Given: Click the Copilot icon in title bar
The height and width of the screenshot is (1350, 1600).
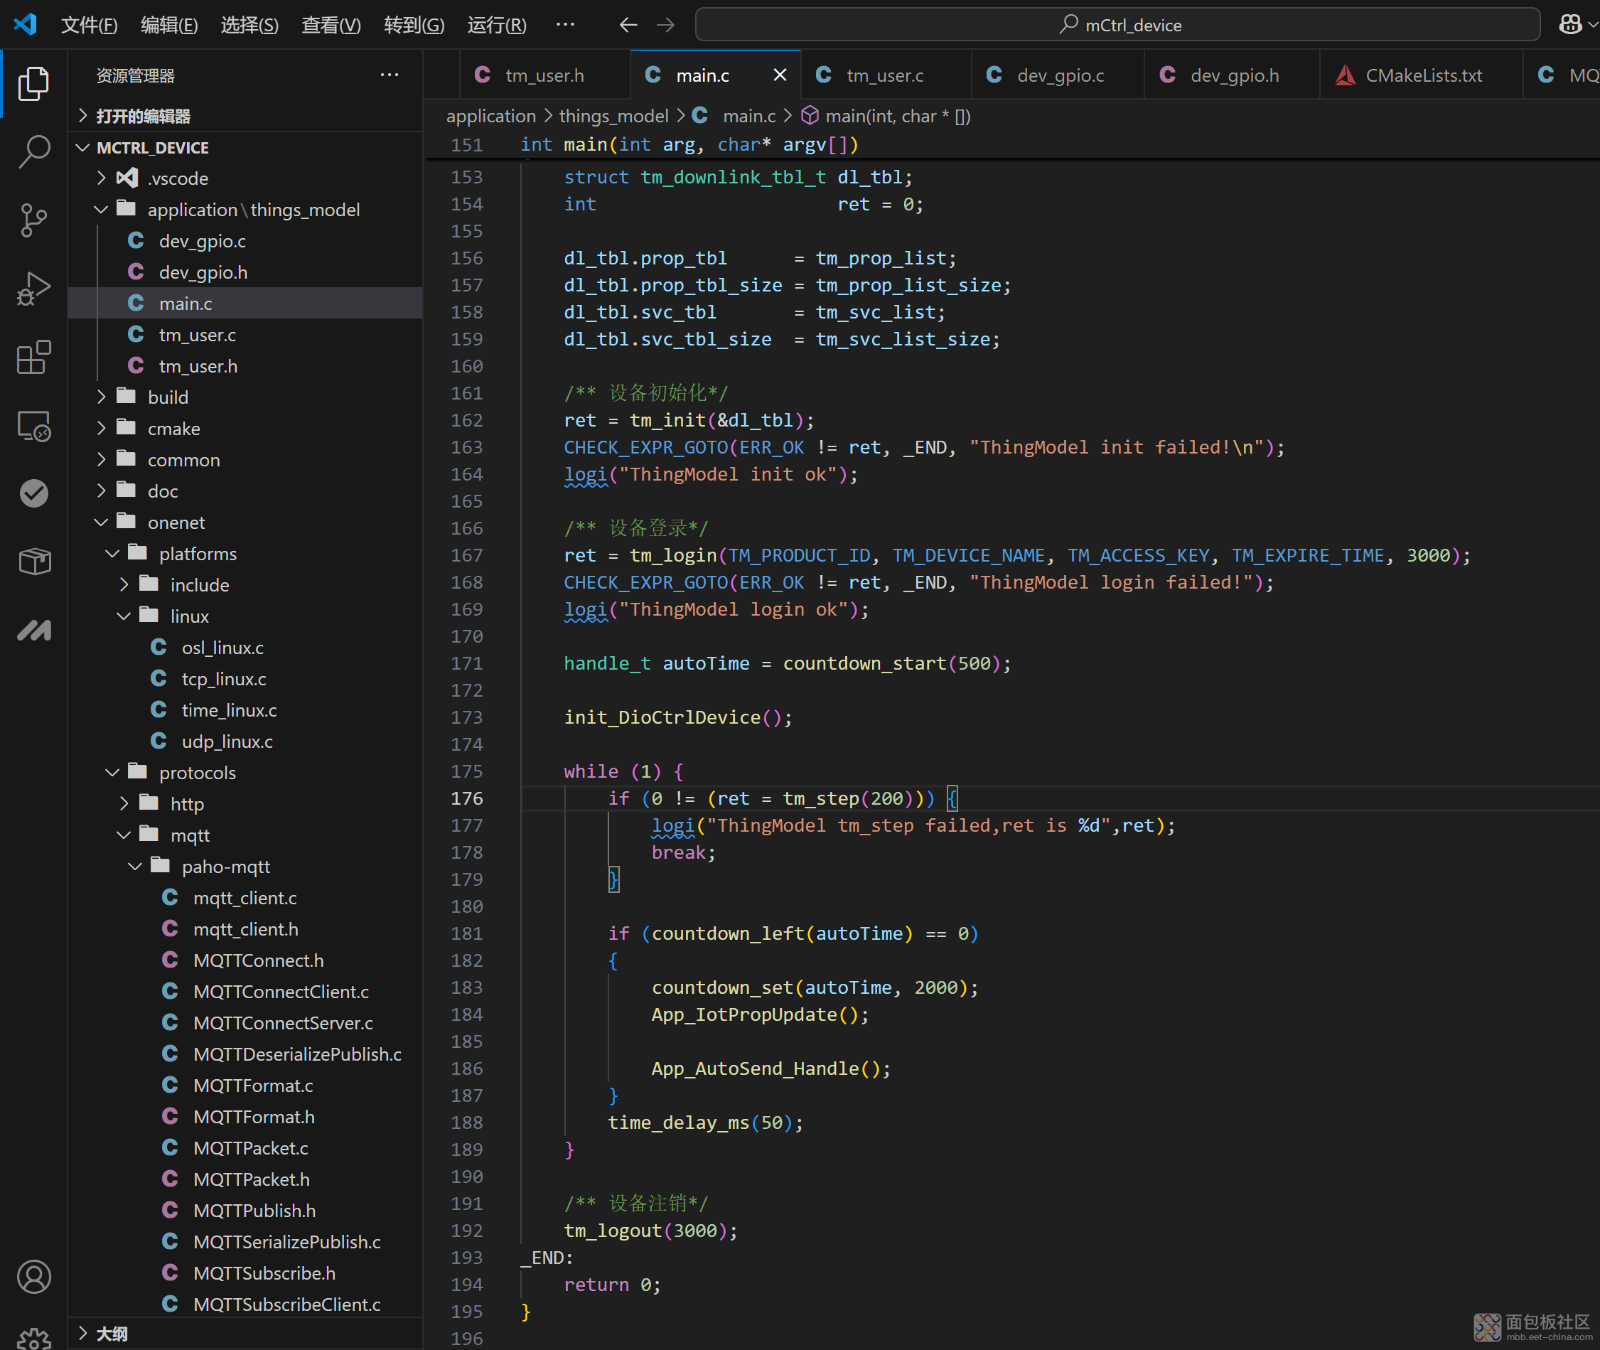Looking at the screenshot, I should click(x=1570, y=24).
